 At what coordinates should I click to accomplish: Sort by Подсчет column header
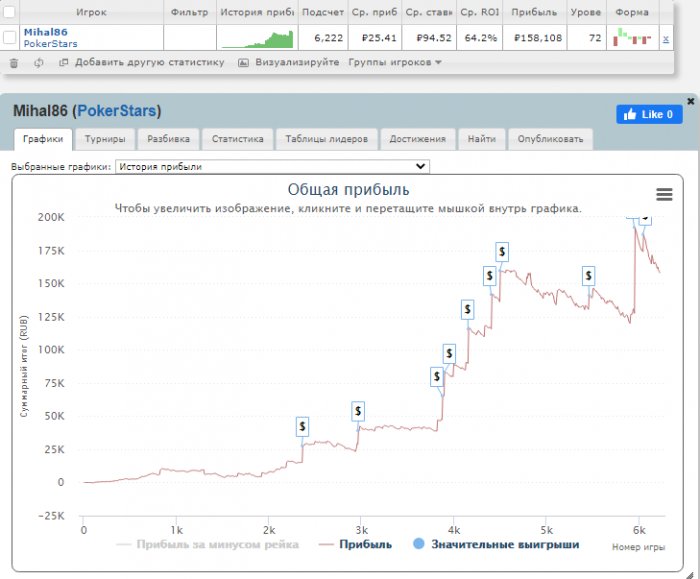[323, 12]
